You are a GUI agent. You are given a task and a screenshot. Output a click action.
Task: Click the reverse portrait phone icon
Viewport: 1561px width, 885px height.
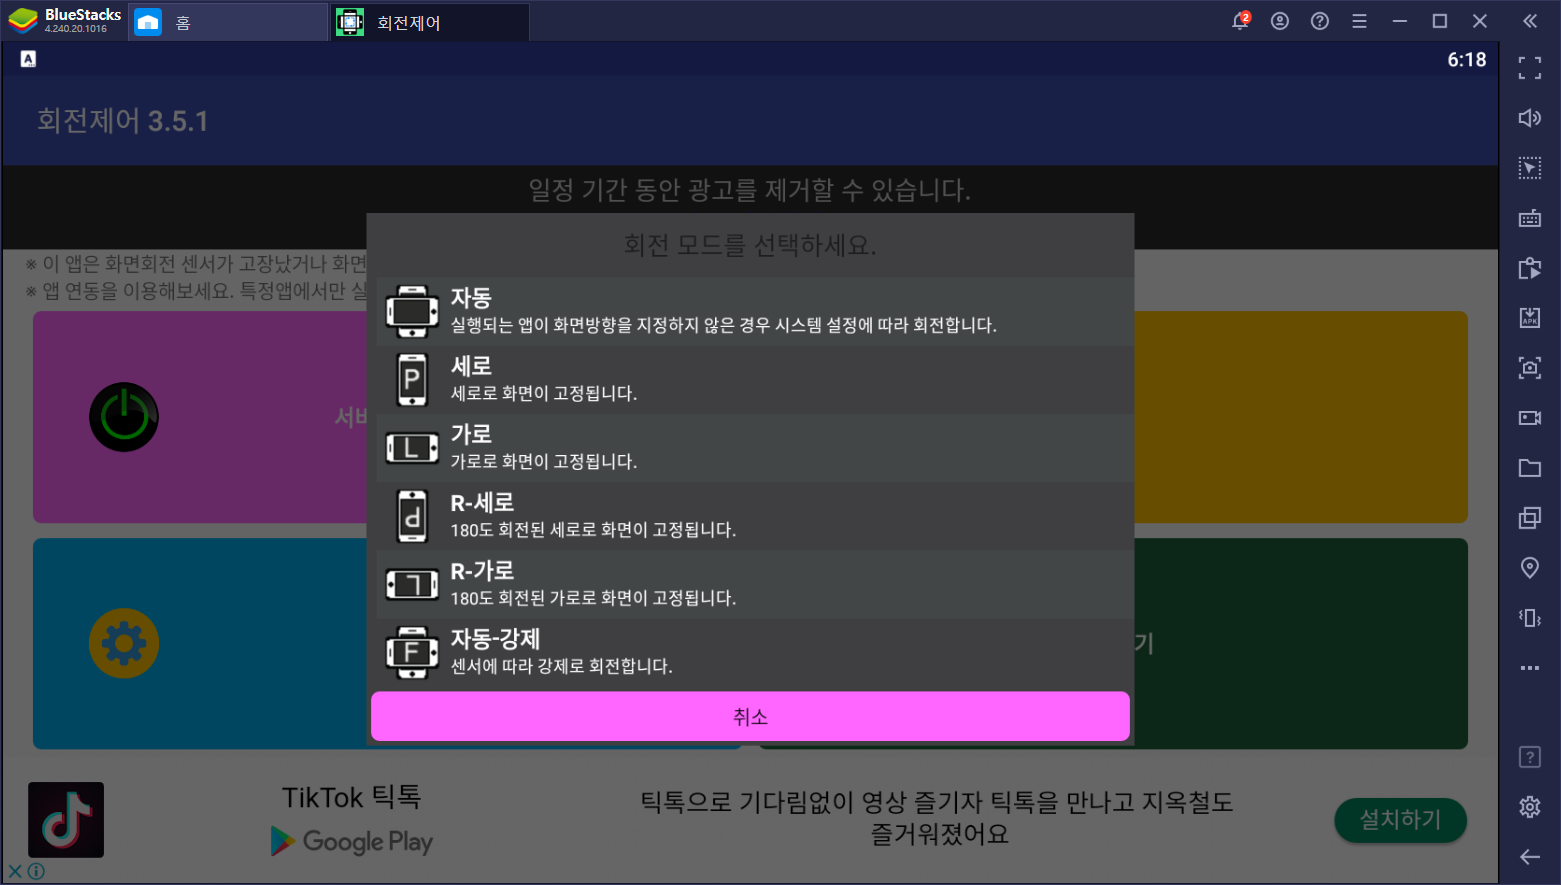tap(412, 516)
